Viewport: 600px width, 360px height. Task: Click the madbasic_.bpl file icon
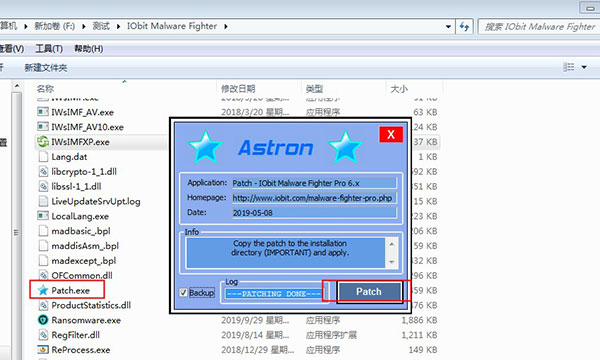click(x=43, y=231)
